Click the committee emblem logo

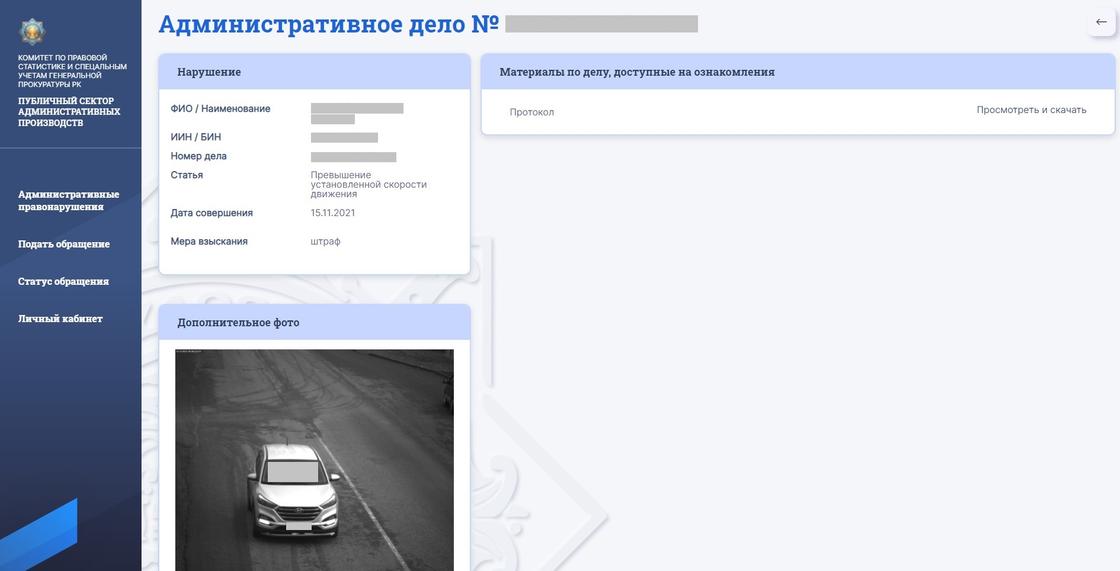coord(31,31)
